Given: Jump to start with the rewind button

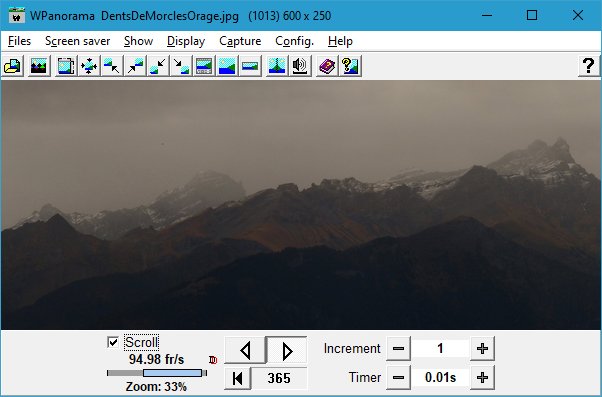Looking at the screenshot, I should pyautogui.click(x=238, y=378).
